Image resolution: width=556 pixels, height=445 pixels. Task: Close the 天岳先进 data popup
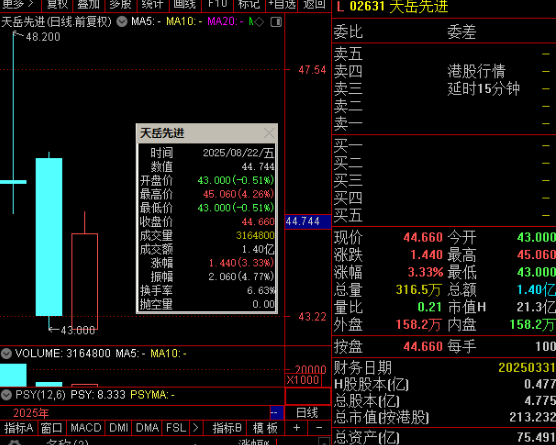(269, 133)
